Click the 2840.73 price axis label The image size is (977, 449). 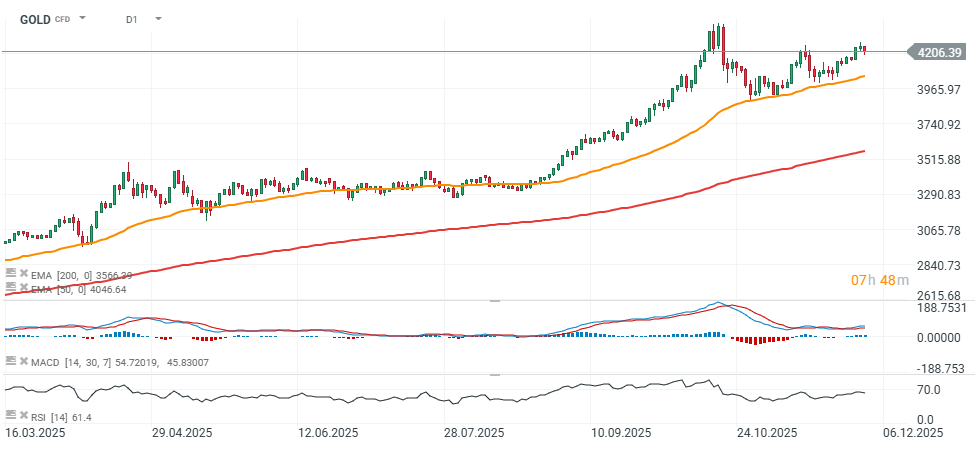tap(940, 266)
